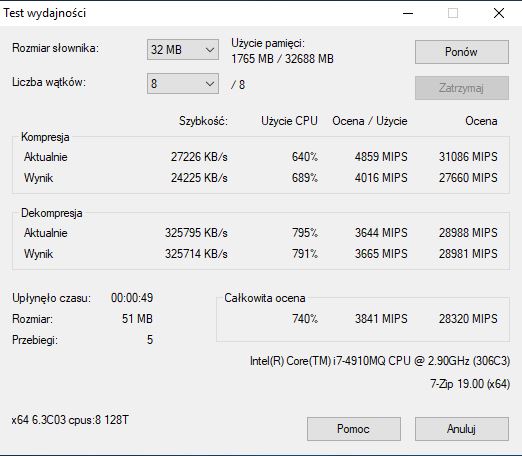Click the Upłynęło czasu: label

click(51, 298)
